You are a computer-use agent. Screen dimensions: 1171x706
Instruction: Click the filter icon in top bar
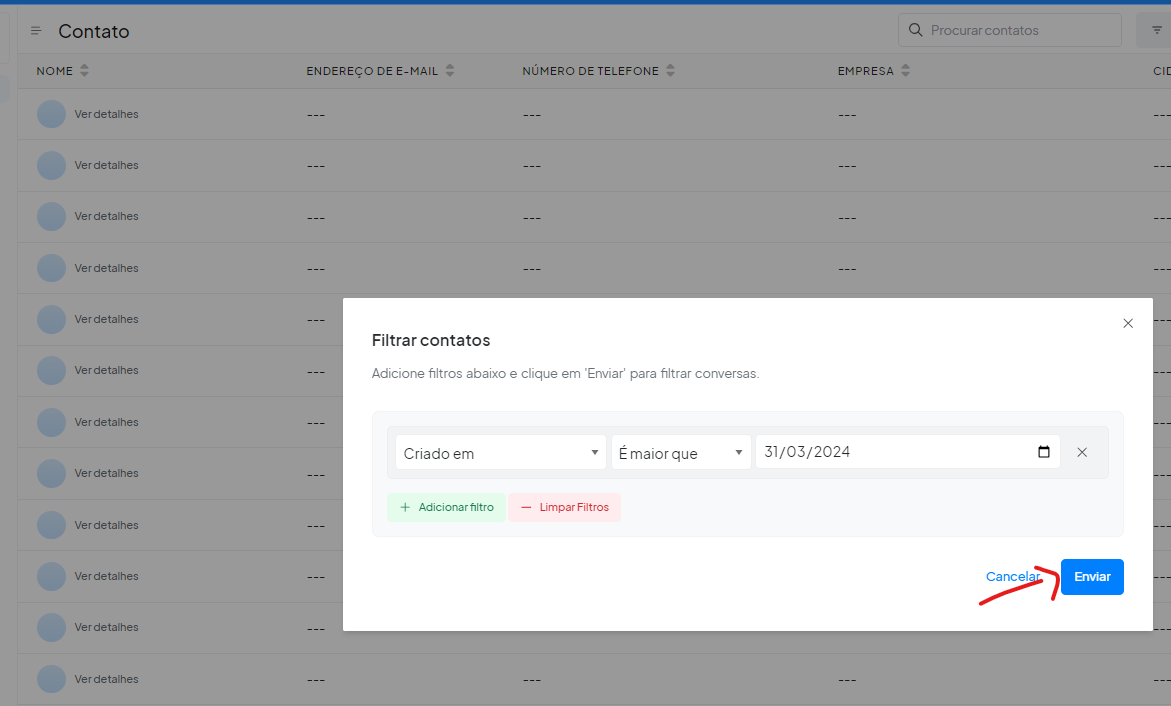tap(1156, 31)
